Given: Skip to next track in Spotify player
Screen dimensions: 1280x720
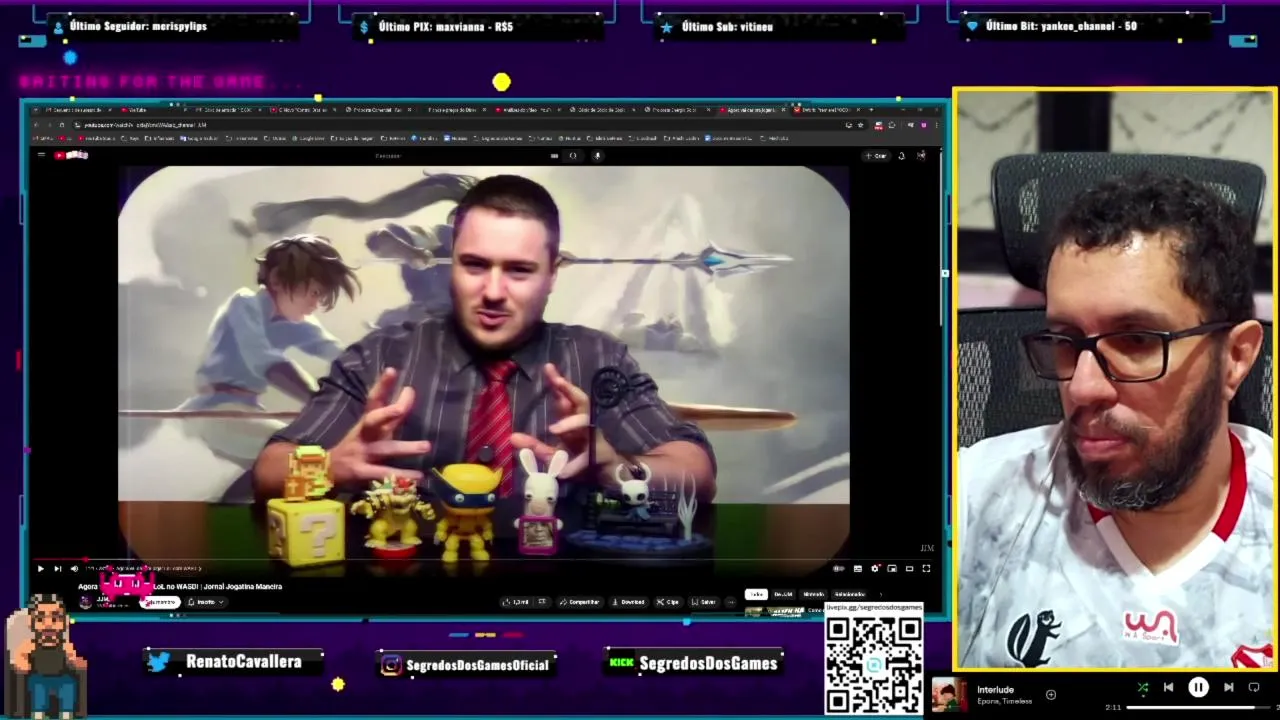Looking at the screenshot, I should coord(1228,687).
